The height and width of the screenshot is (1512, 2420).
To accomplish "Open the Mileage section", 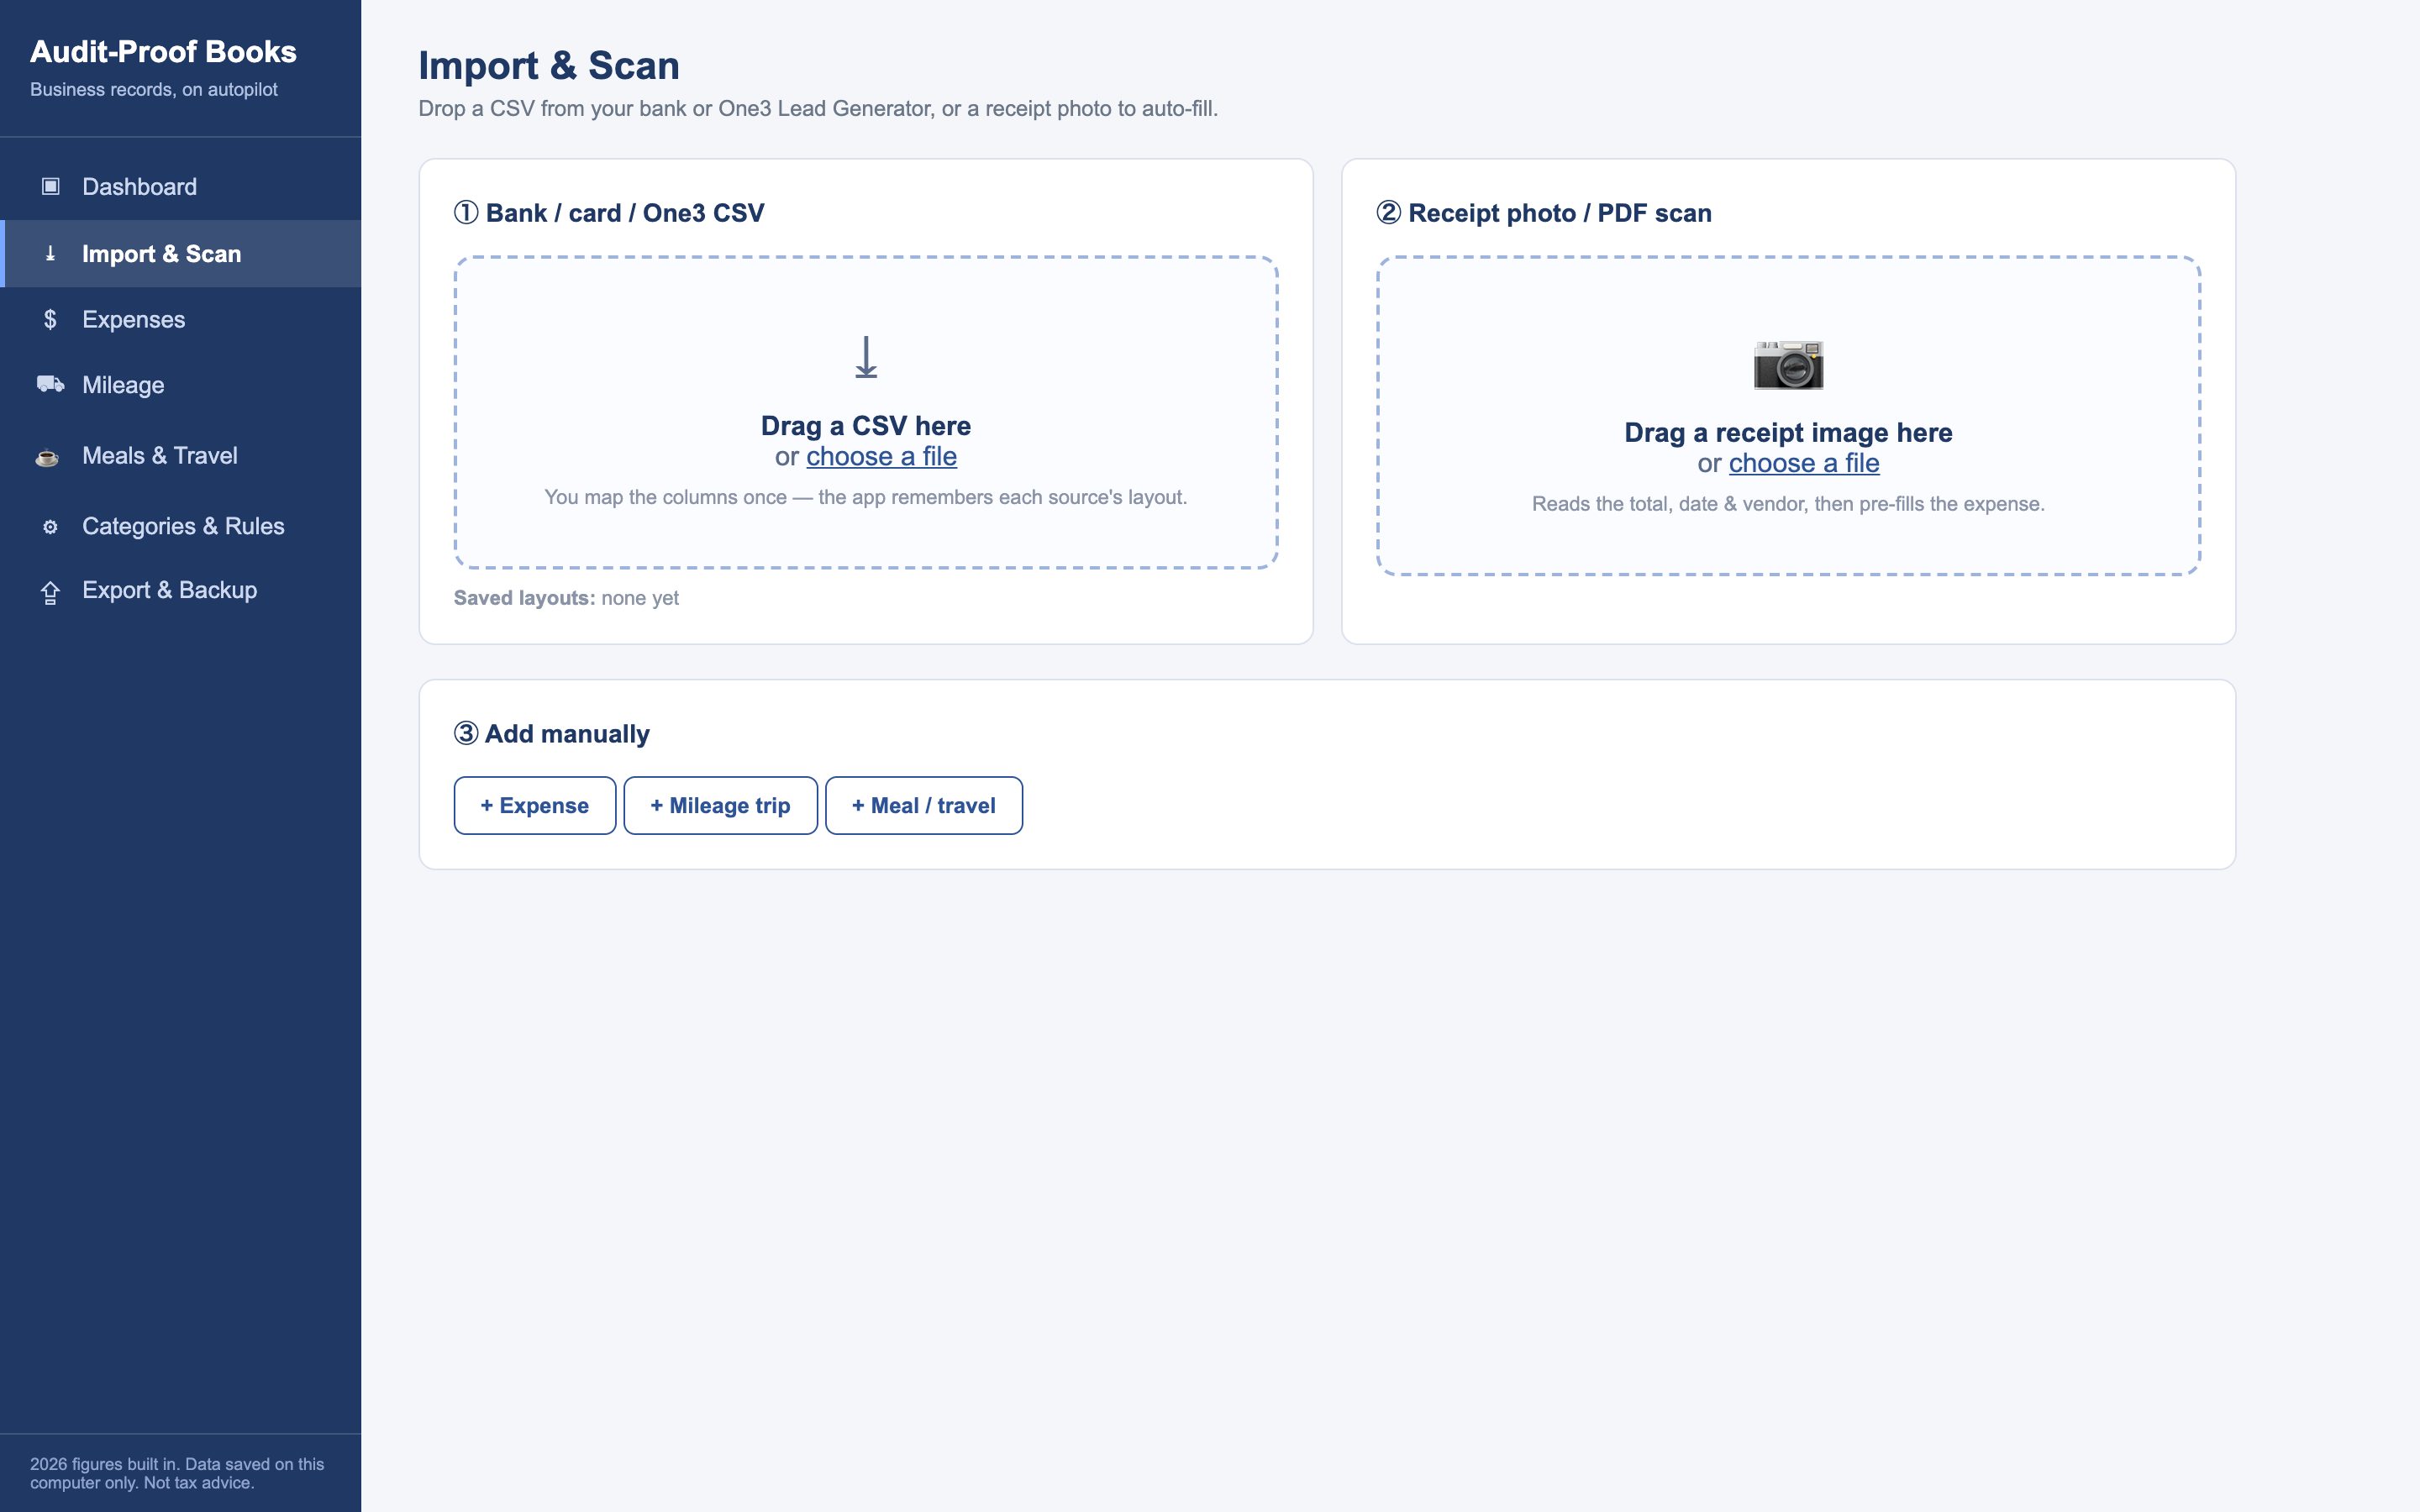I will 181,385.
